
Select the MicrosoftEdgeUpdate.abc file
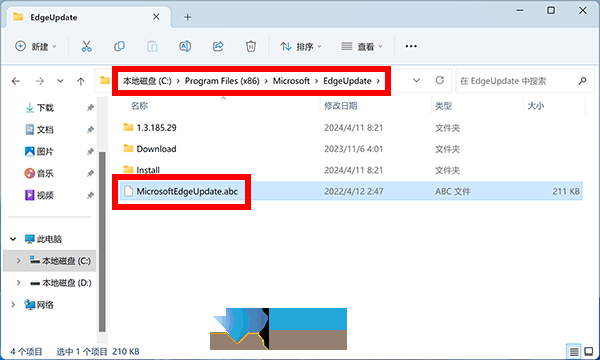[187, 191]
